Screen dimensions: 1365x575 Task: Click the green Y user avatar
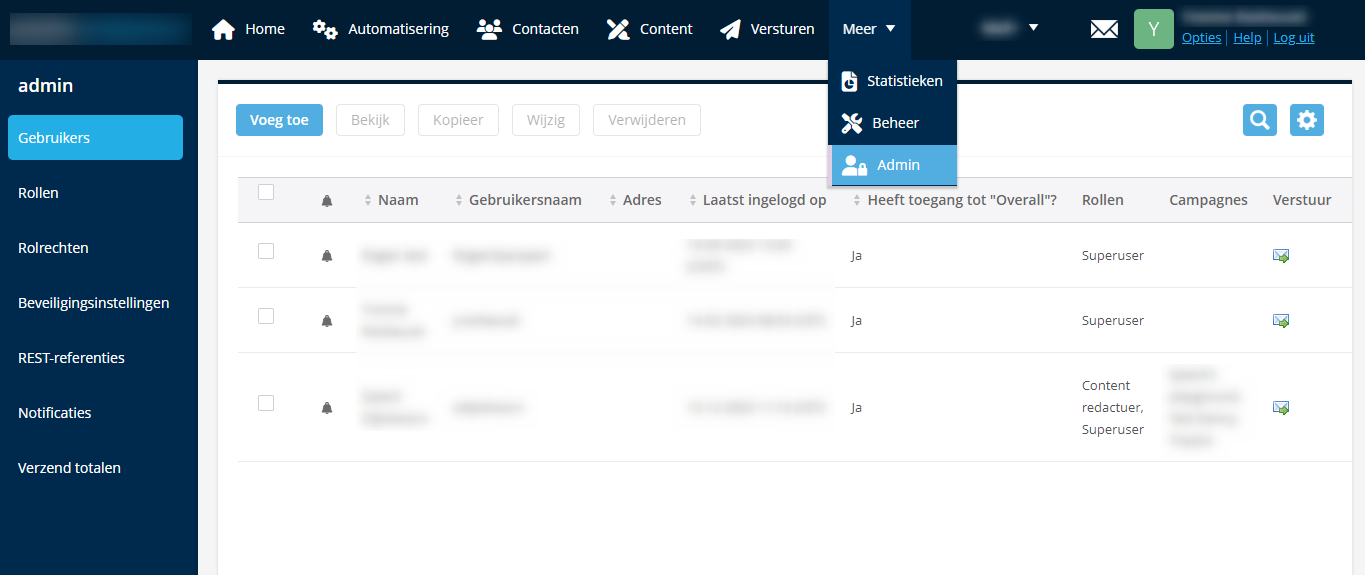(x=1153, y=29)
